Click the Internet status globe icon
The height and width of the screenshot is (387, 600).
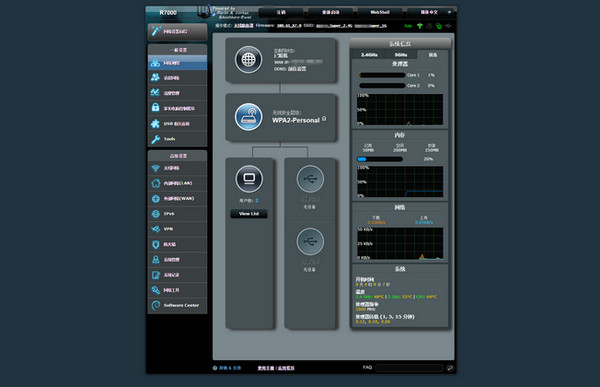coord(249,60)
